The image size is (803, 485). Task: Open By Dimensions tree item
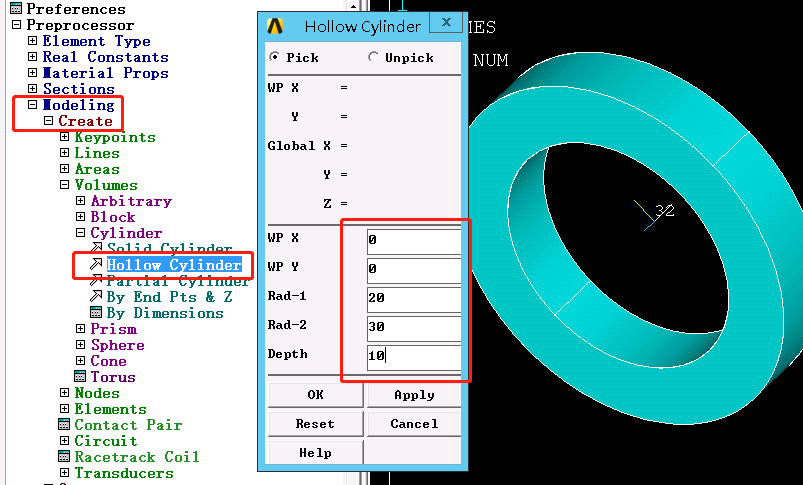coord(165,312)
